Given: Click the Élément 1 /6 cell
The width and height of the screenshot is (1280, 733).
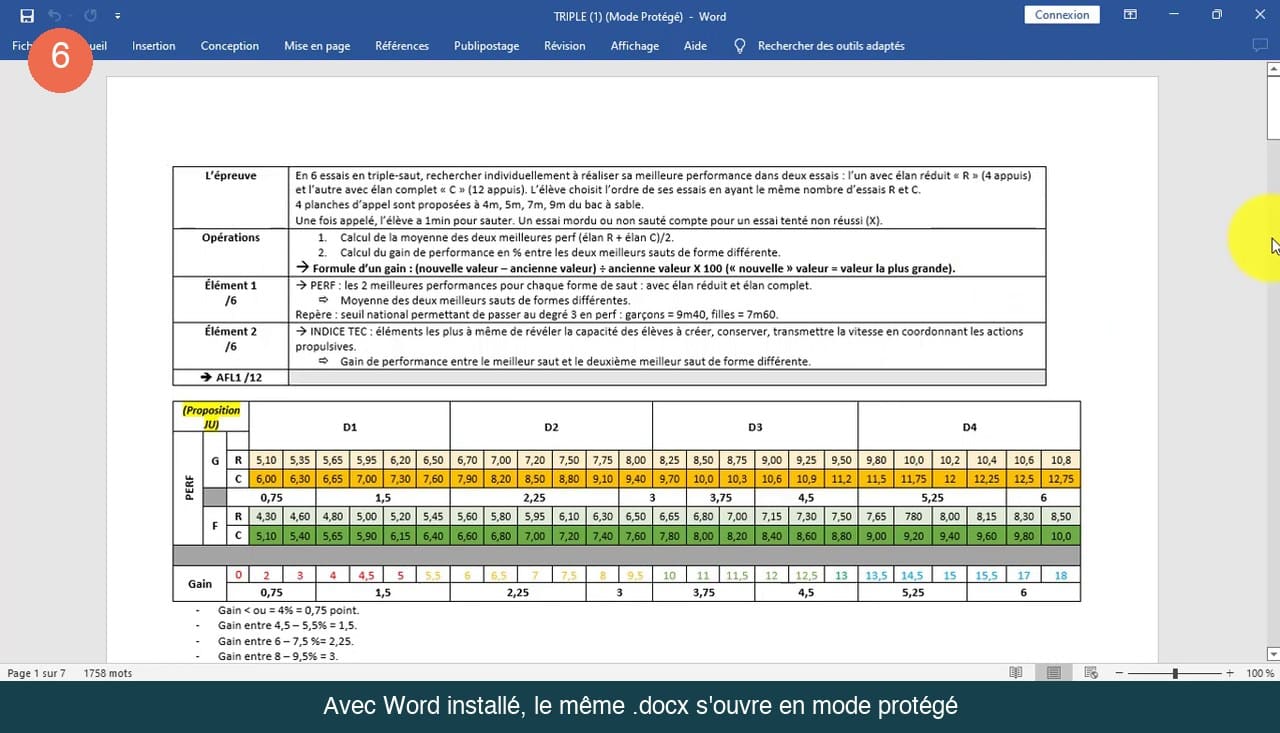Looking at the screenshot, I should click(231, 300).
